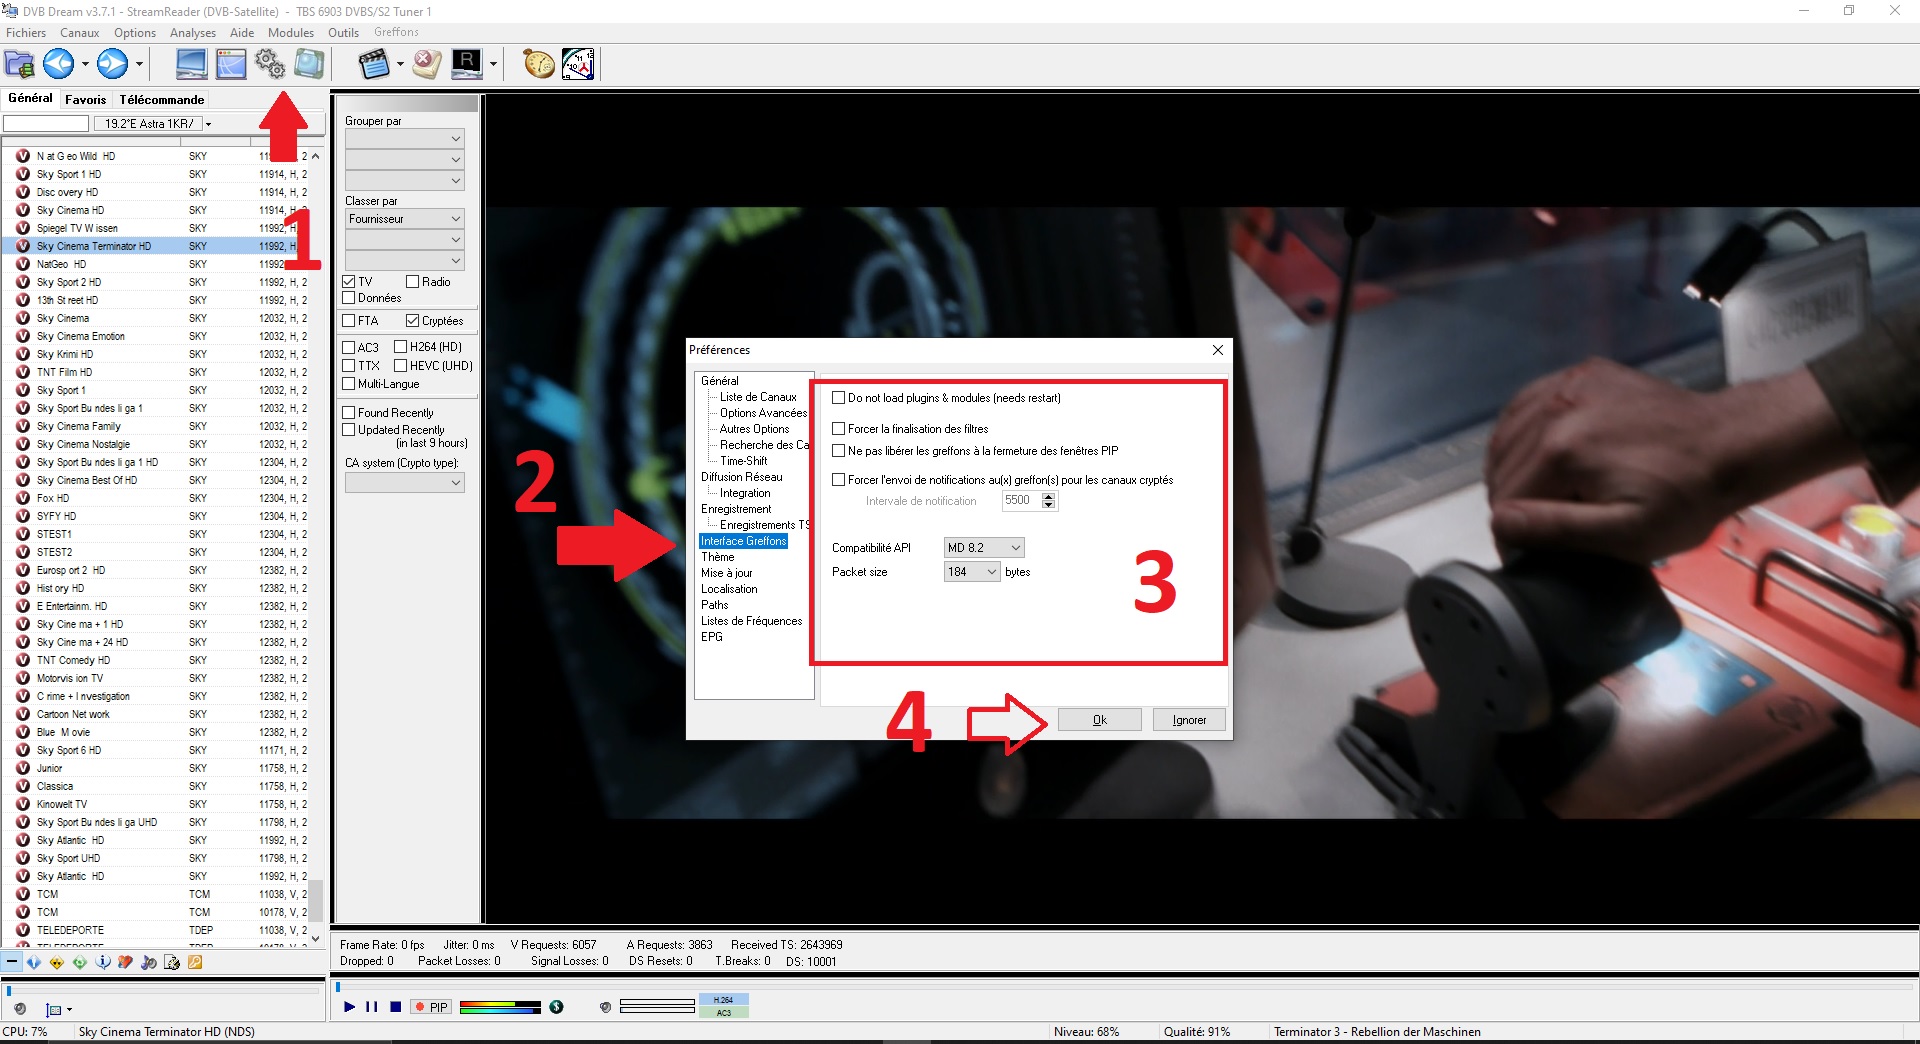
Task: Pause playback with the pause button
Action: 372,1007
